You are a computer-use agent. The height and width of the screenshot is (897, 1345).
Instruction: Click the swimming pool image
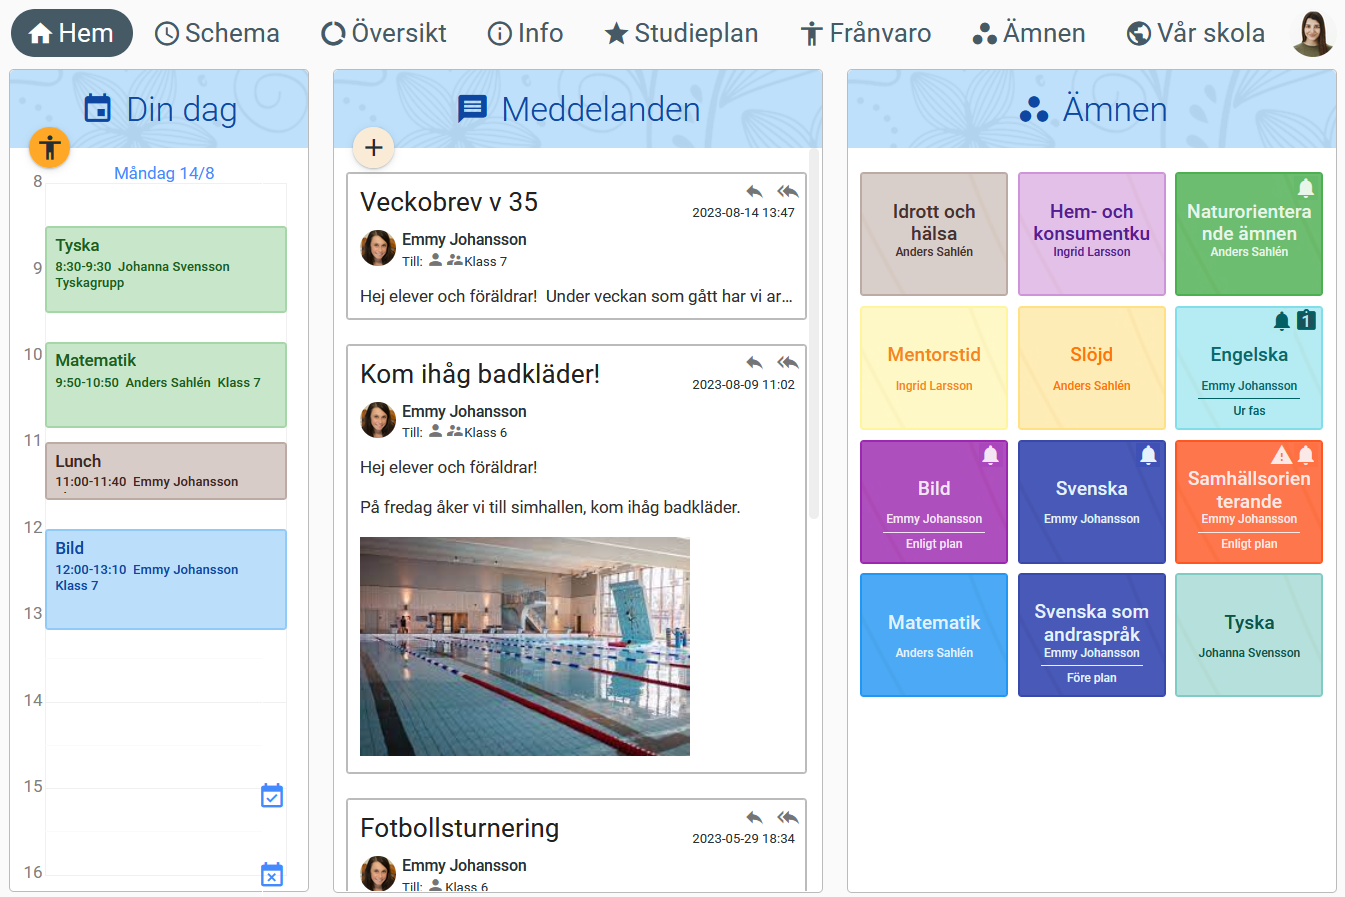525,646
